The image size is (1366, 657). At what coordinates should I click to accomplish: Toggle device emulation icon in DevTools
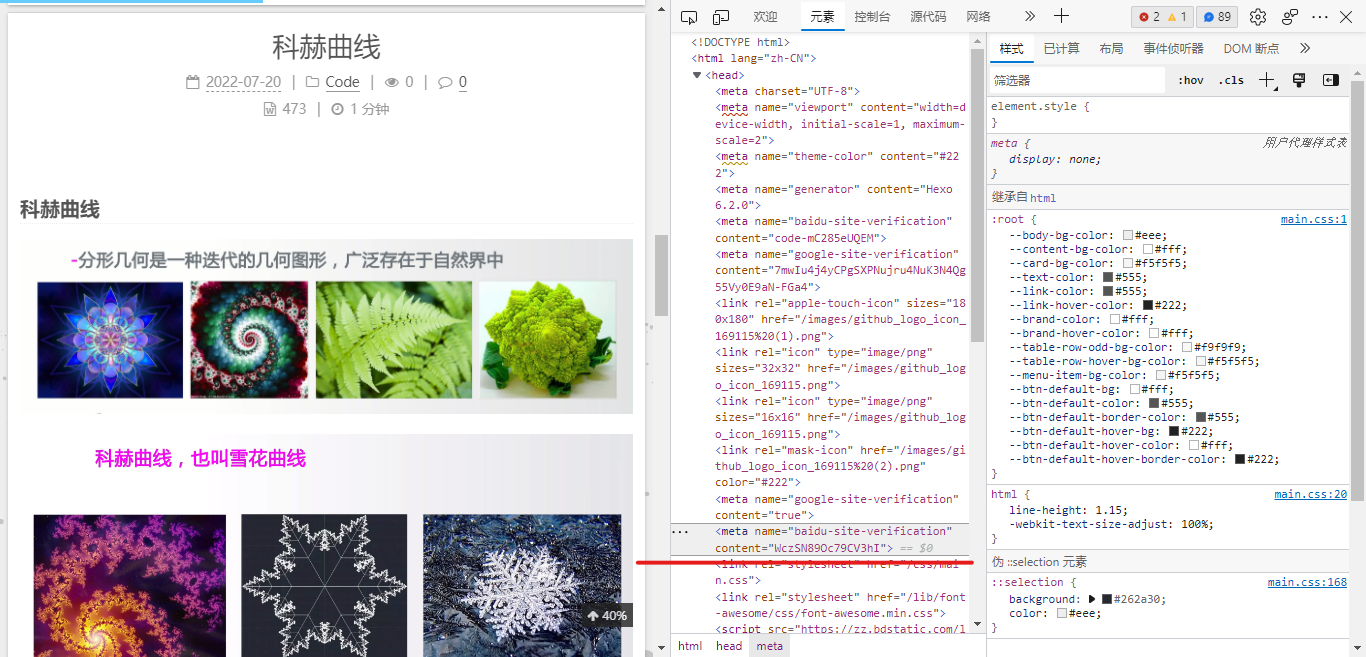coord(721,17)
